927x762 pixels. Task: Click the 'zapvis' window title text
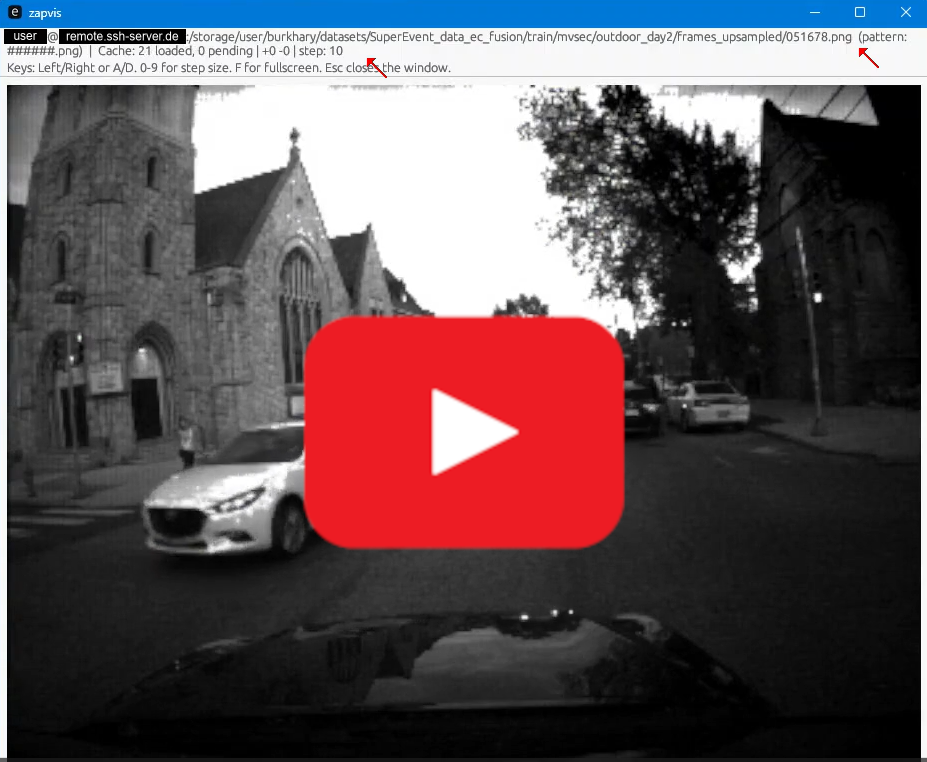point(45,13)
